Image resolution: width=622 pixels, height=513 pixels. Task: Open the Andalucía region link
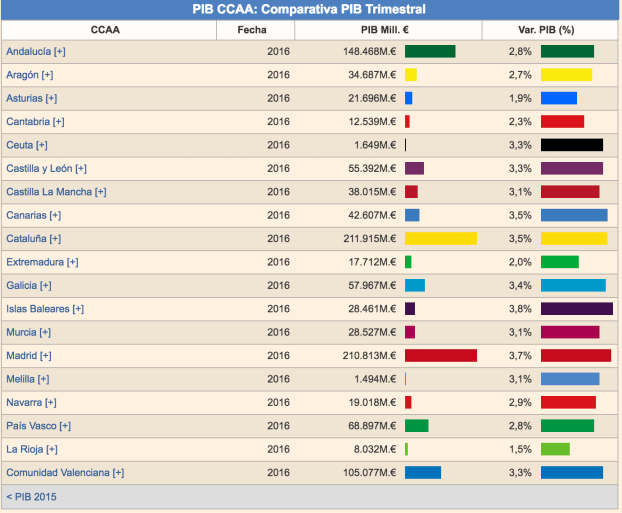(29, 51)
